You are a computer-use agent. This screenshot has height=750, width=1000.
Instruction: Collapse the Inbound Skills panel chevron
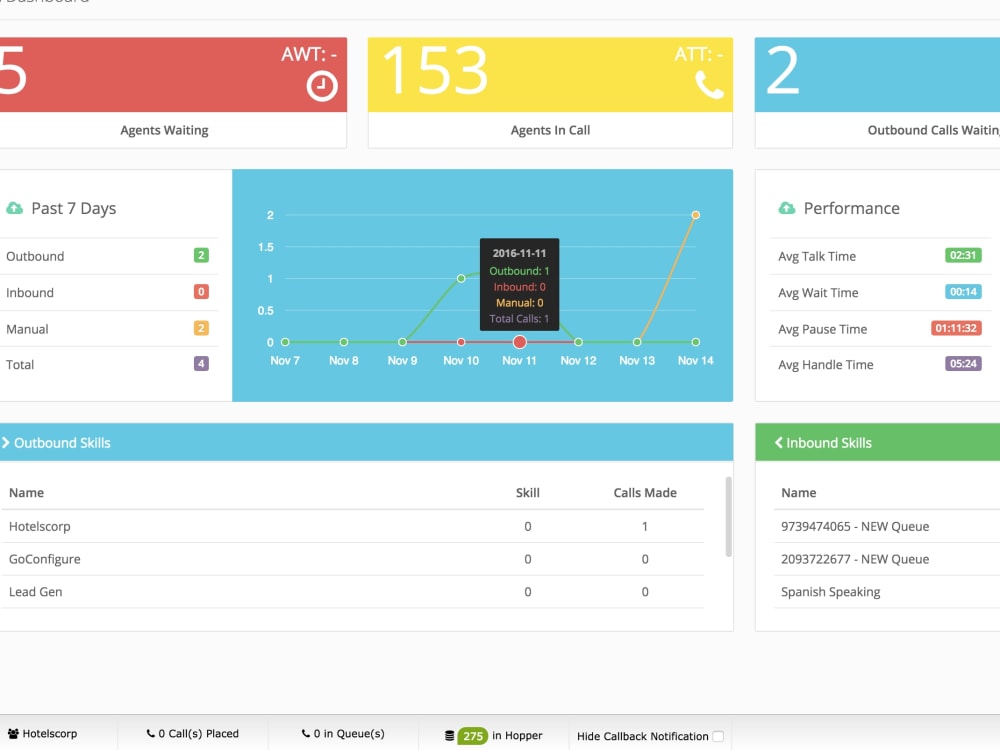pyautogui.click(x=779, y=442)
